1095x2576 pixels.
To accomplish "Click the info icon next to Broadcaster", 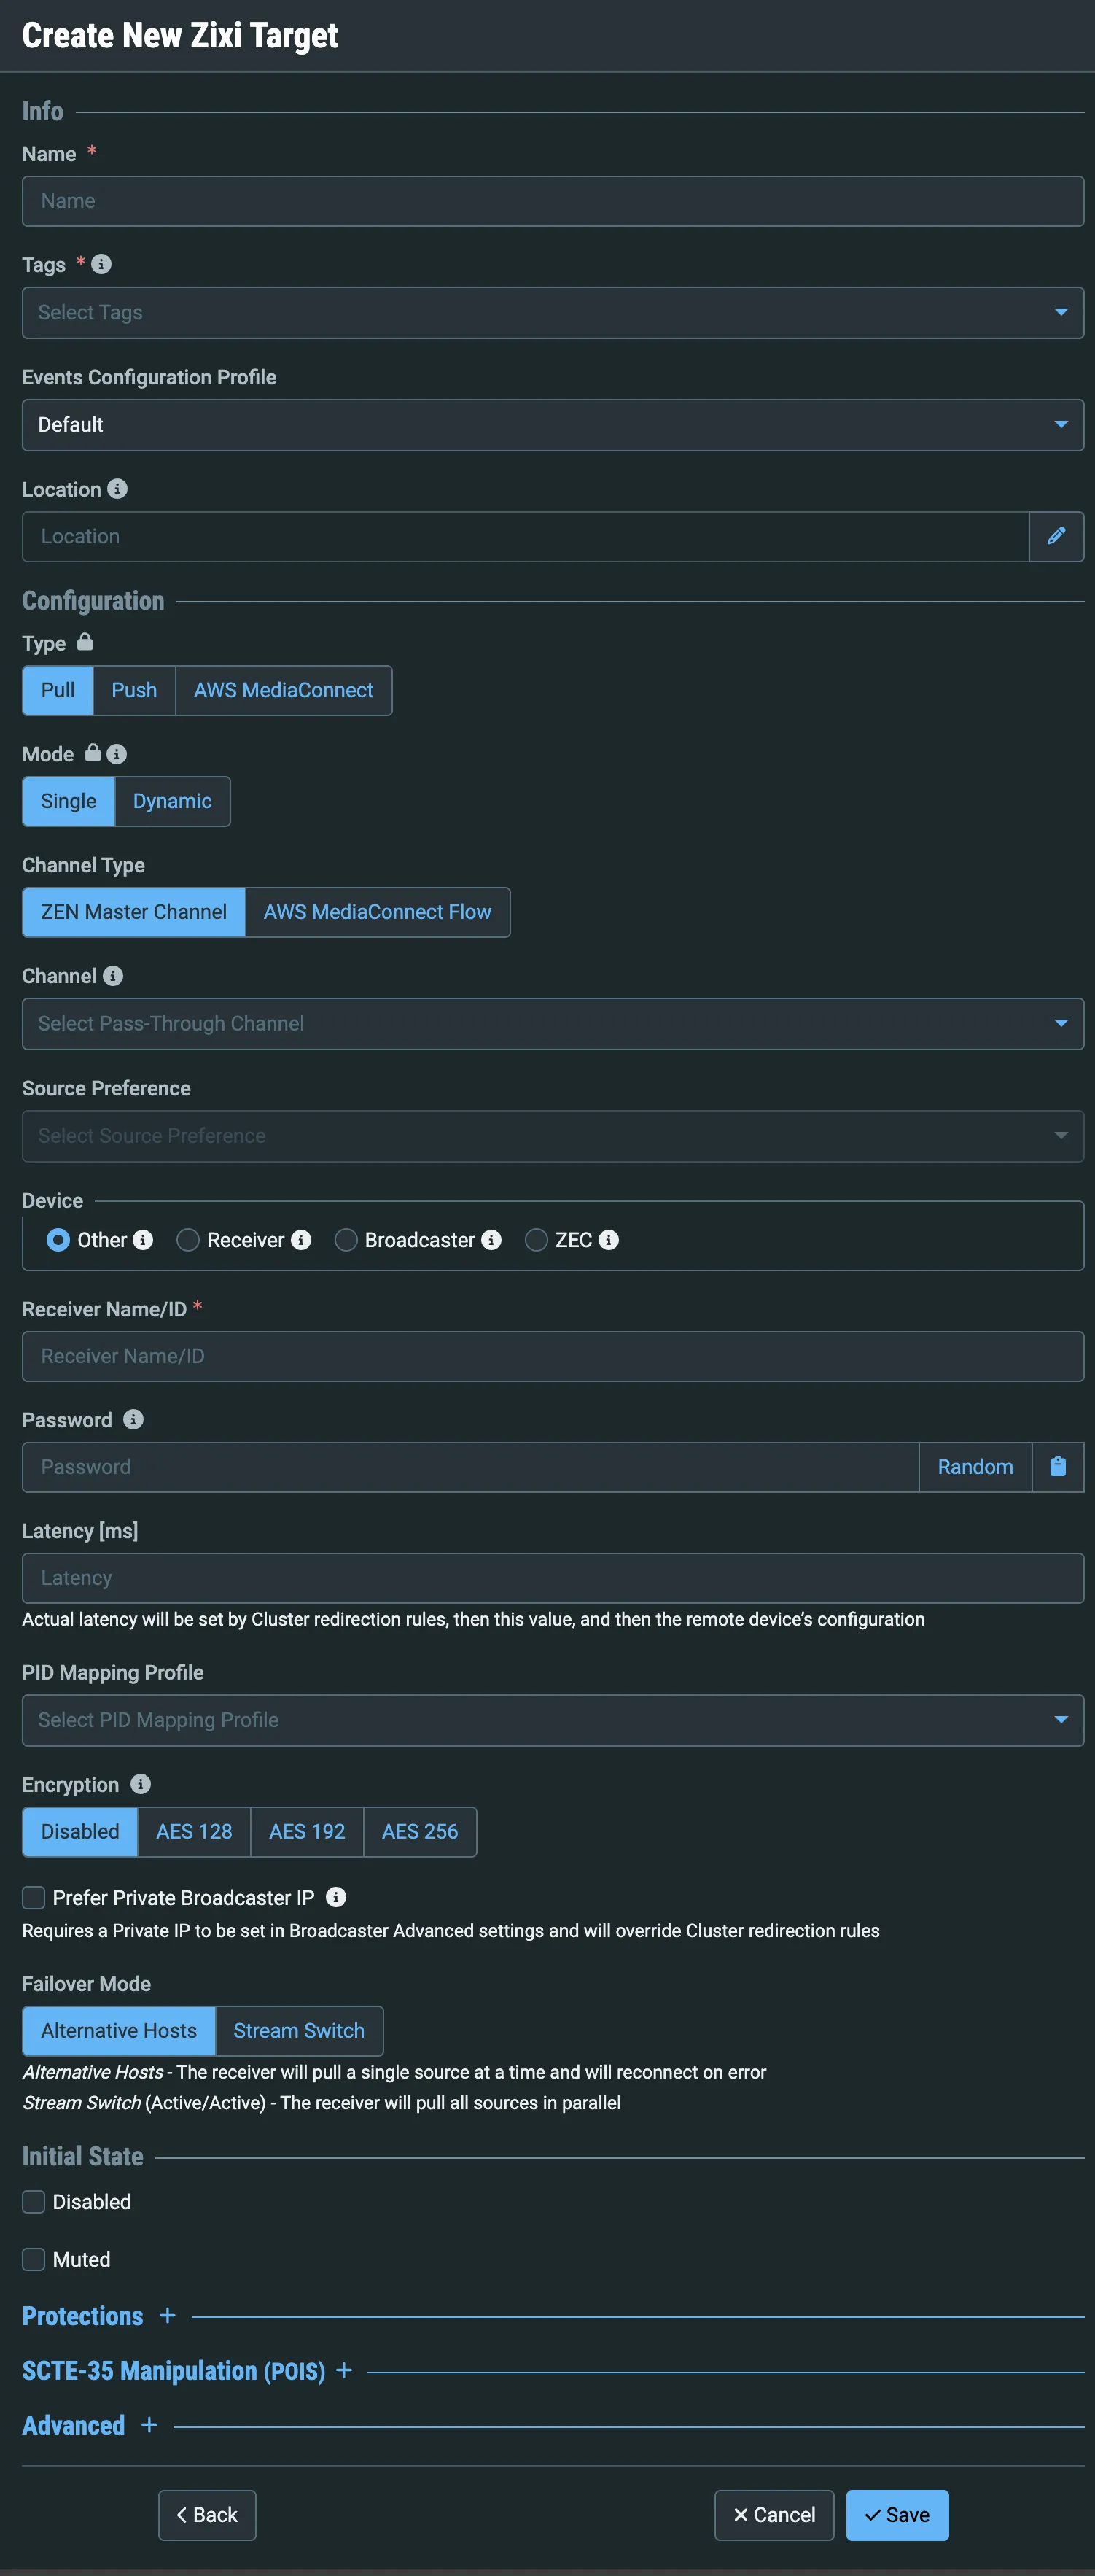I will click(x=491, y=1240).
